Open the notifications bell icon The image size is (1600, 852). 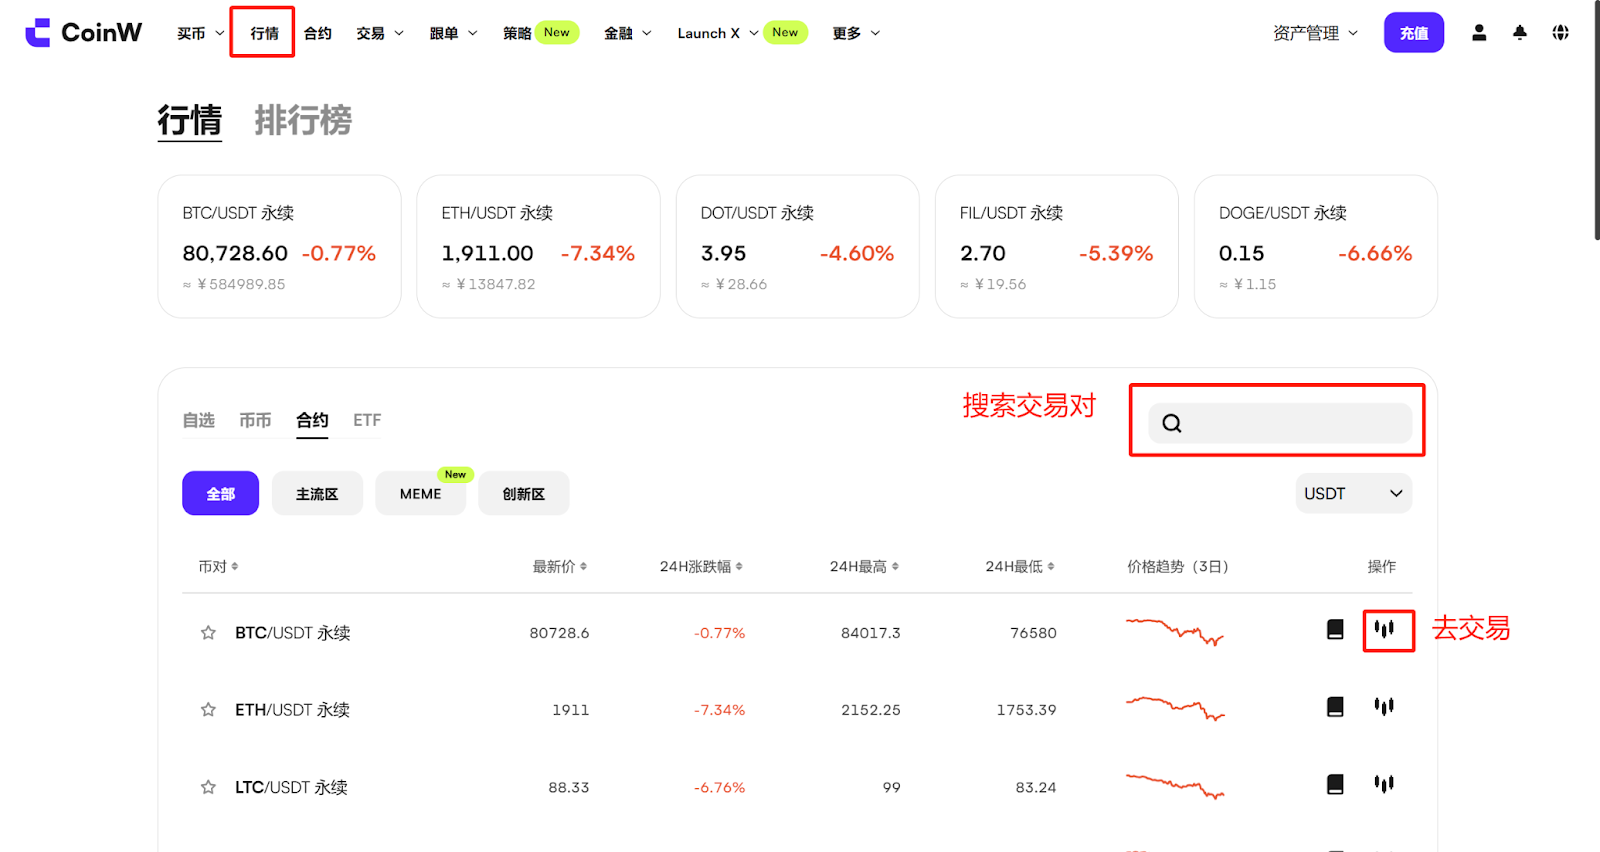tap(1520, 33)
